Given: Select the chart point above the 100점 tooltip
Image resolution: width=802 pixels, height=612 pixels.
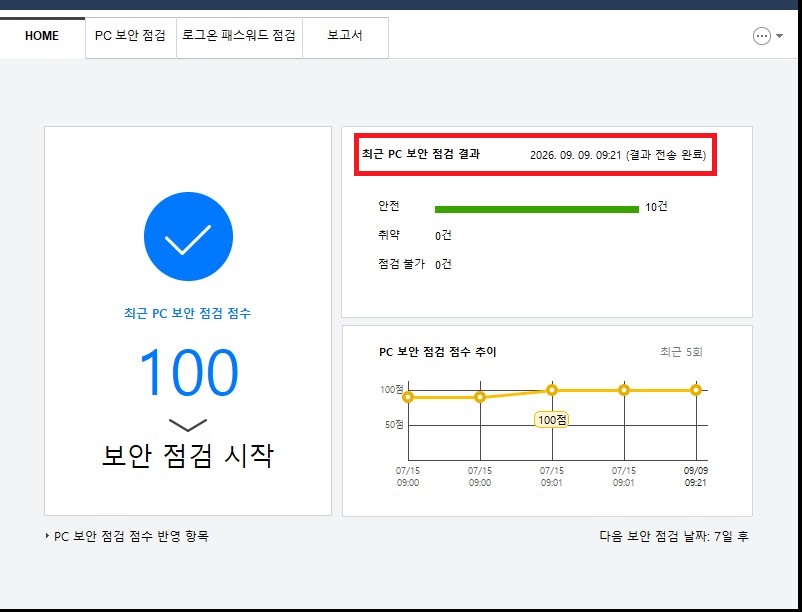Looking at the screenshot, I should pos(552,390).
